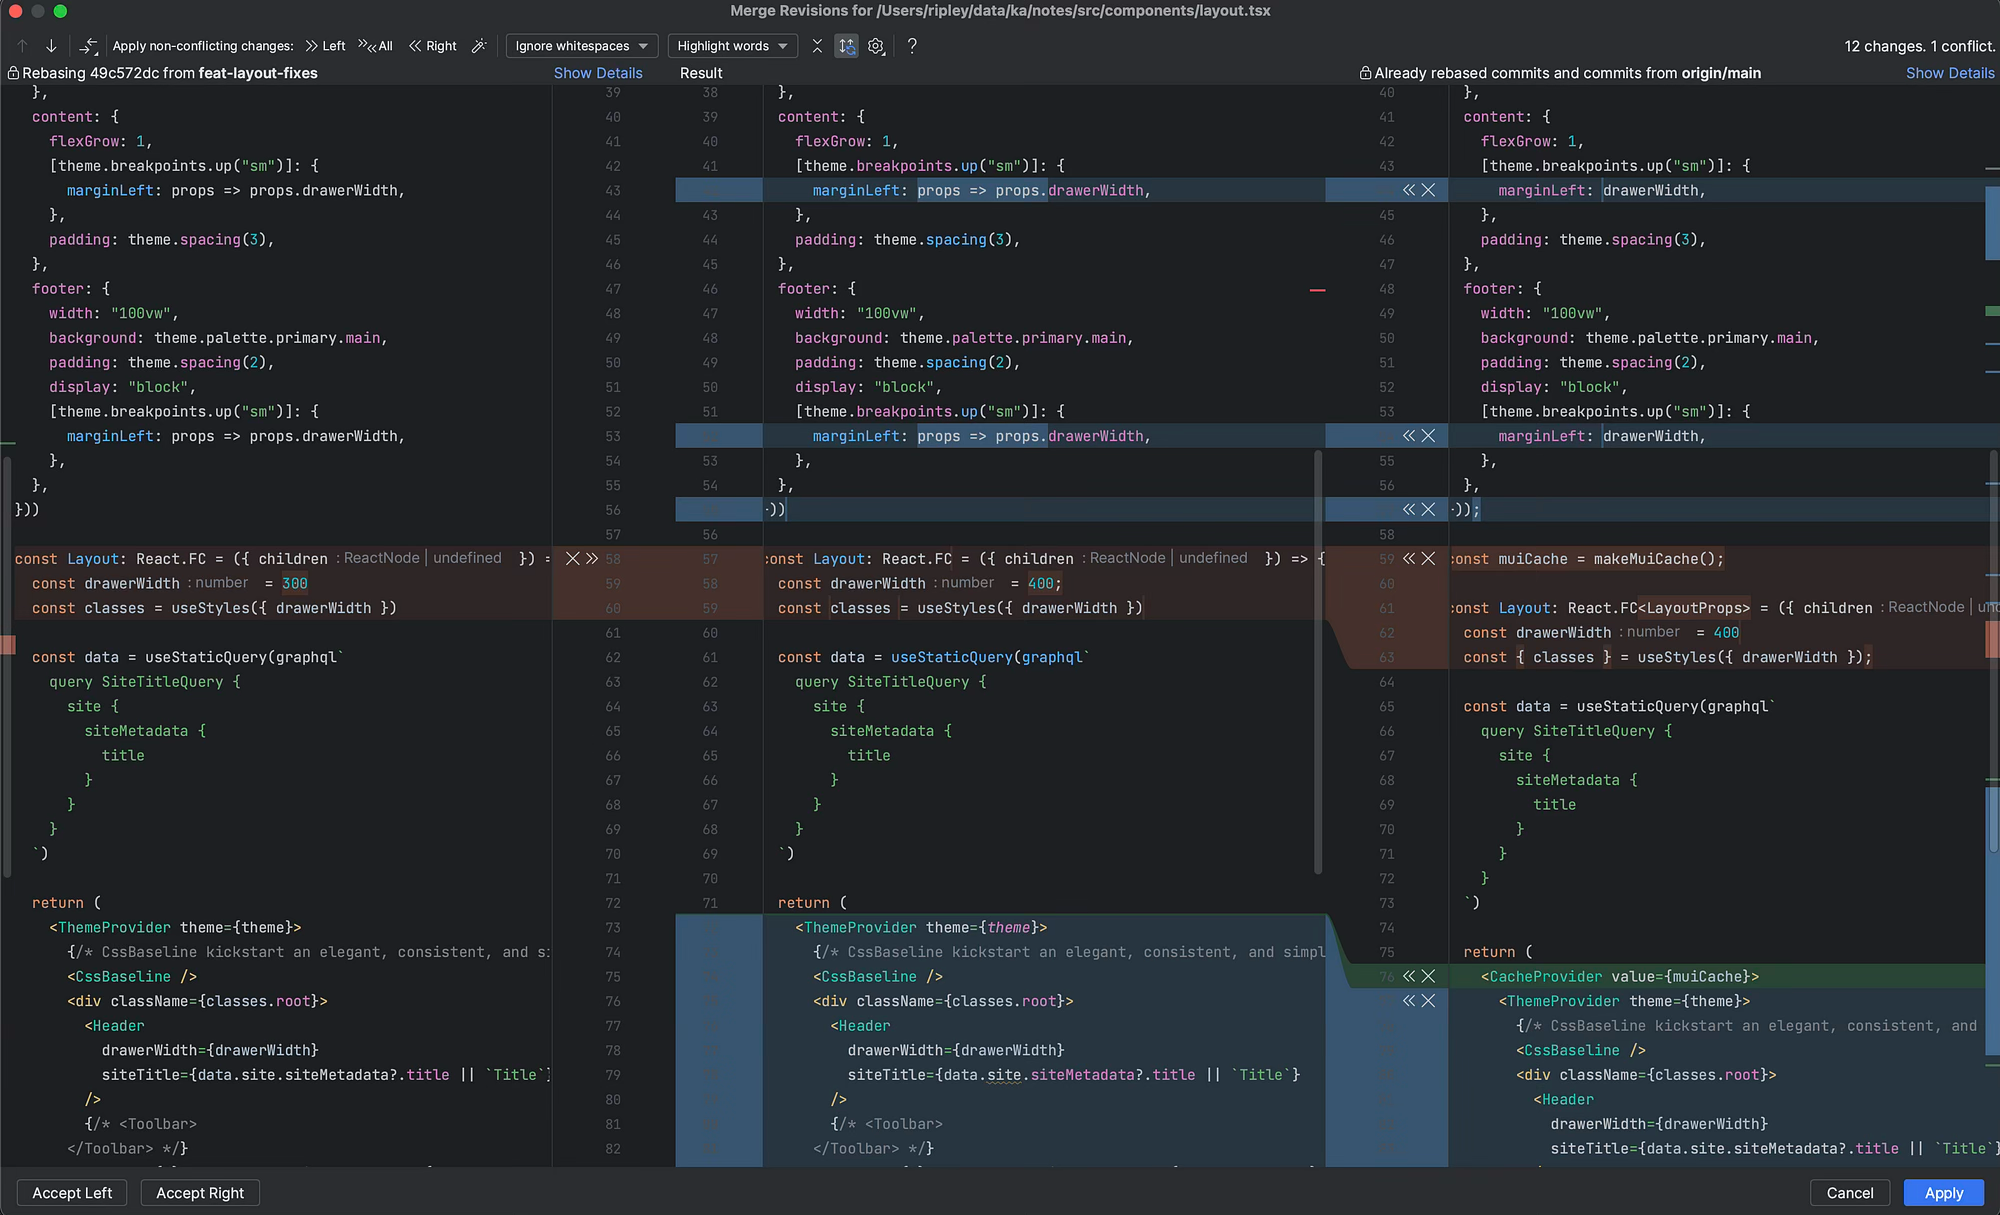Image resolution: width=2000 pixels, height=1215 pixels.
Task: Open Ignore whitespaces dropdown
Action: (582, 46)
